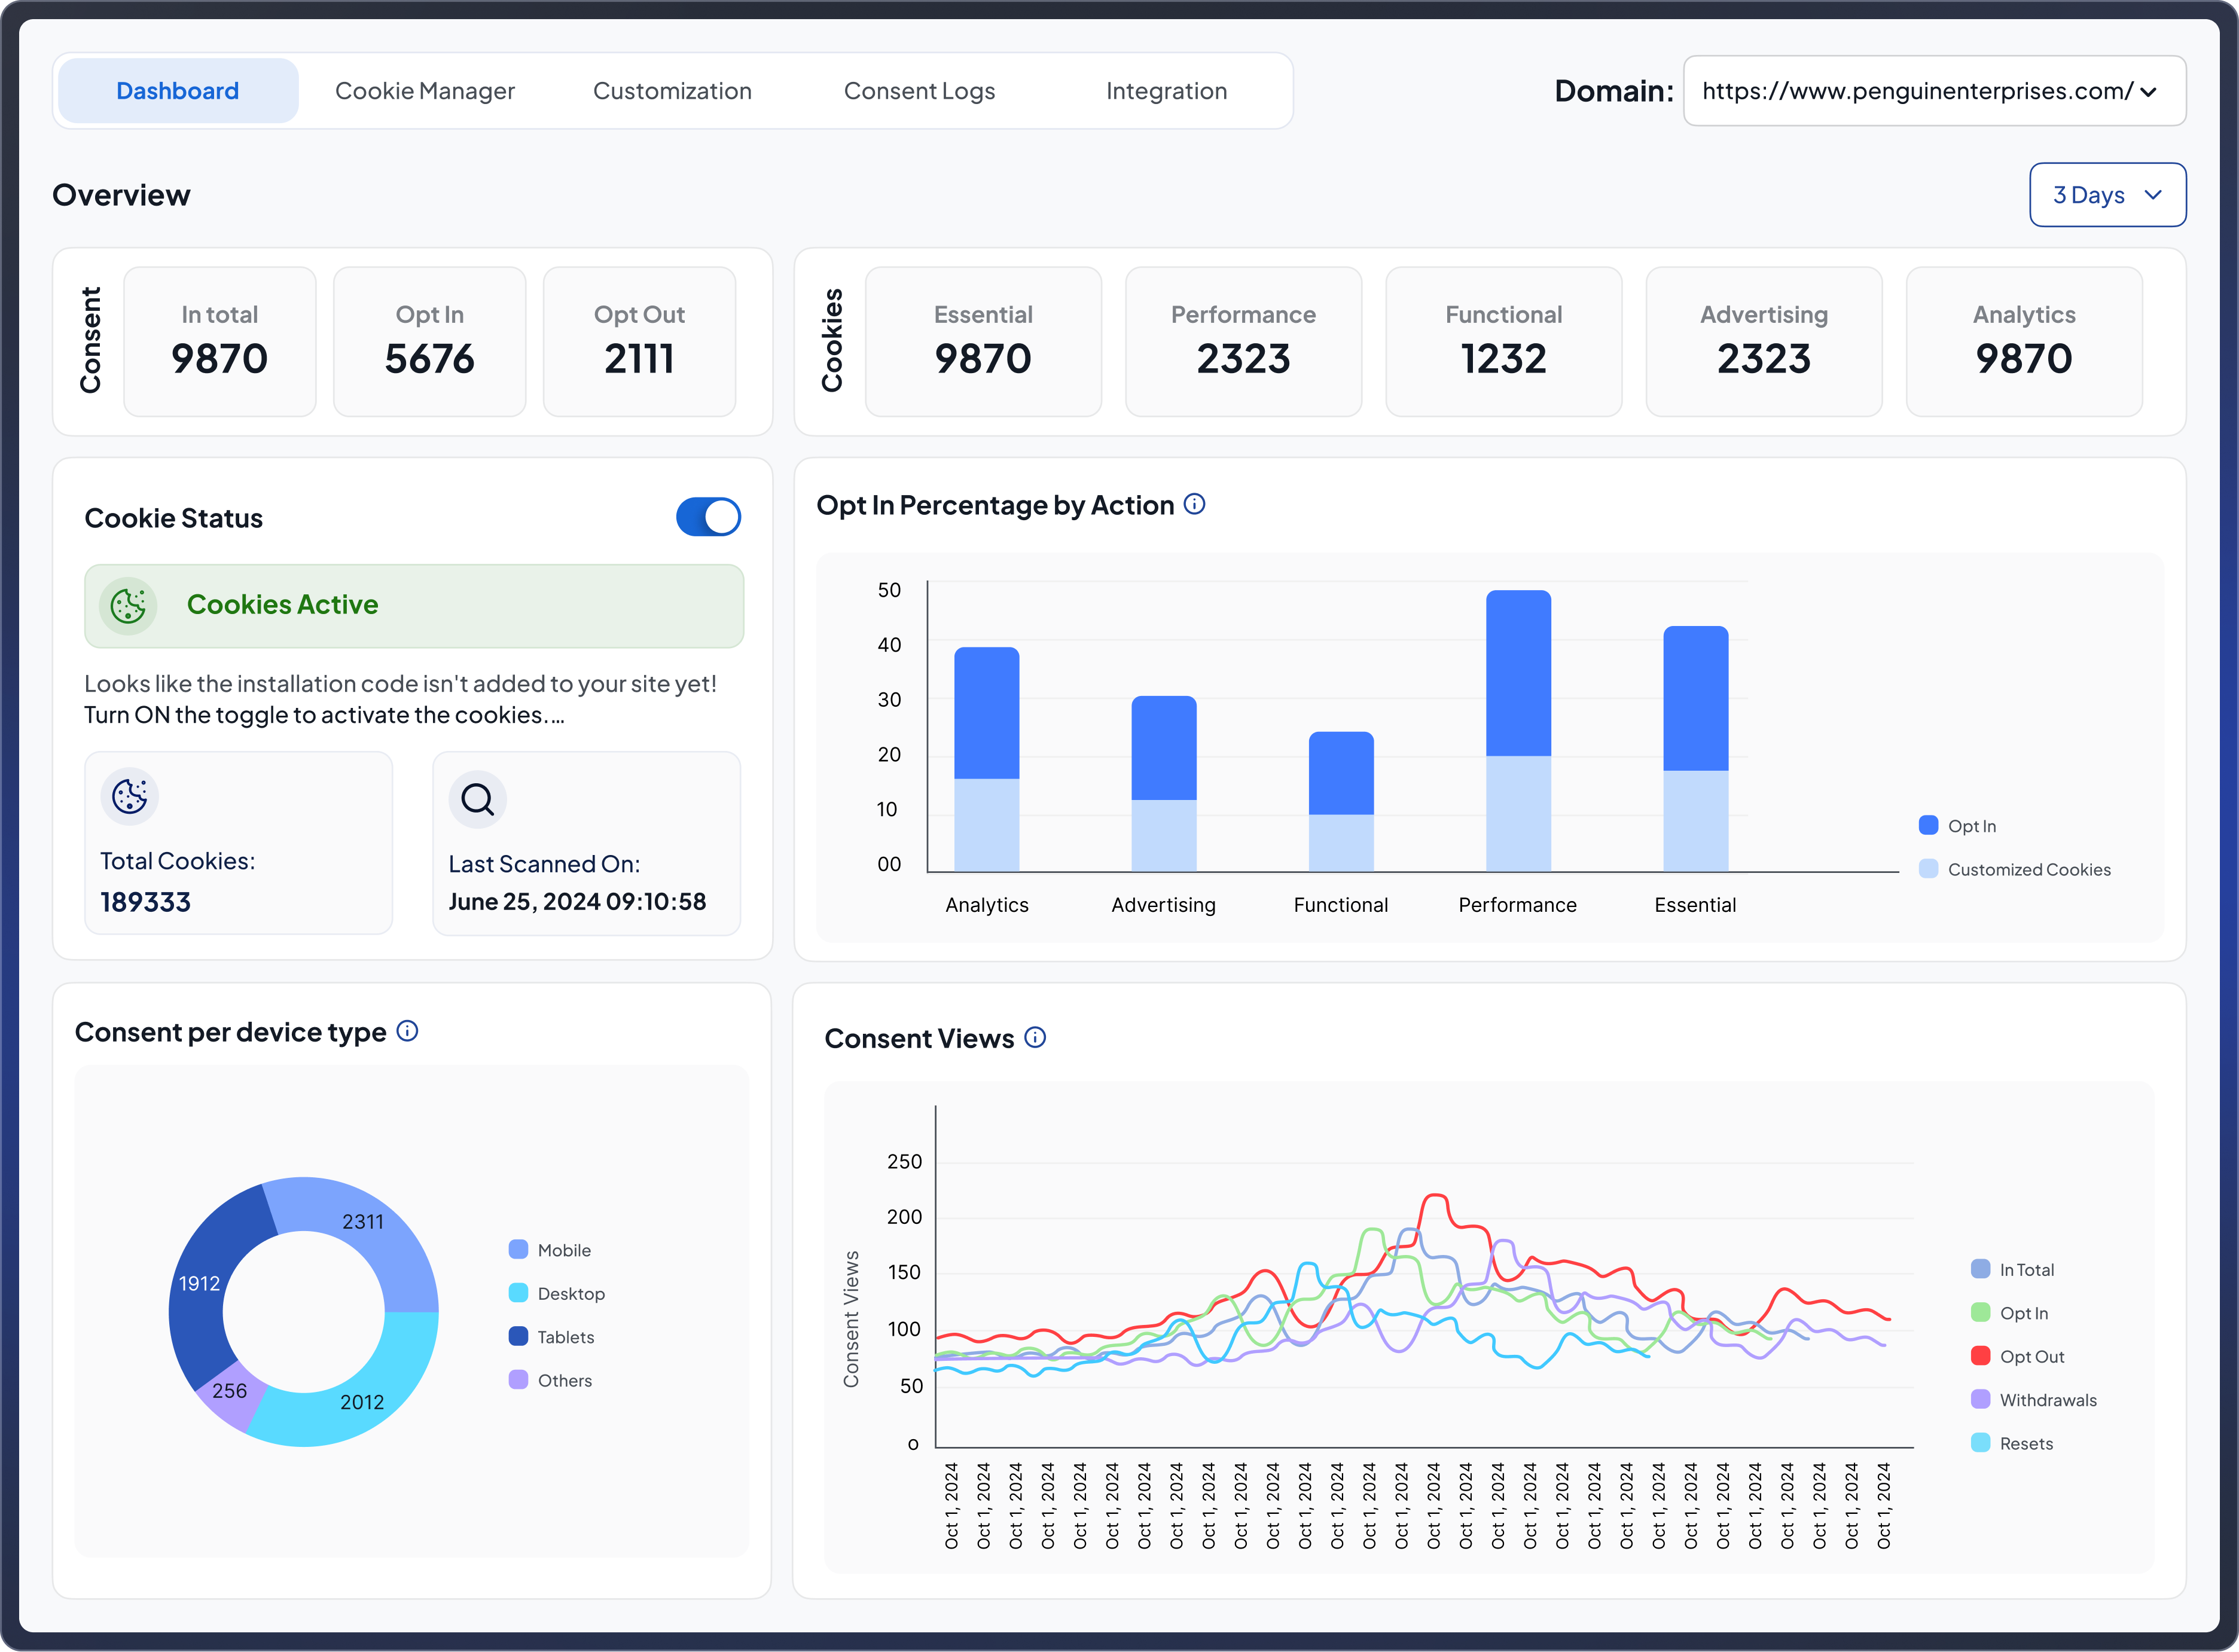Select the Opt Out consent card

639,341
